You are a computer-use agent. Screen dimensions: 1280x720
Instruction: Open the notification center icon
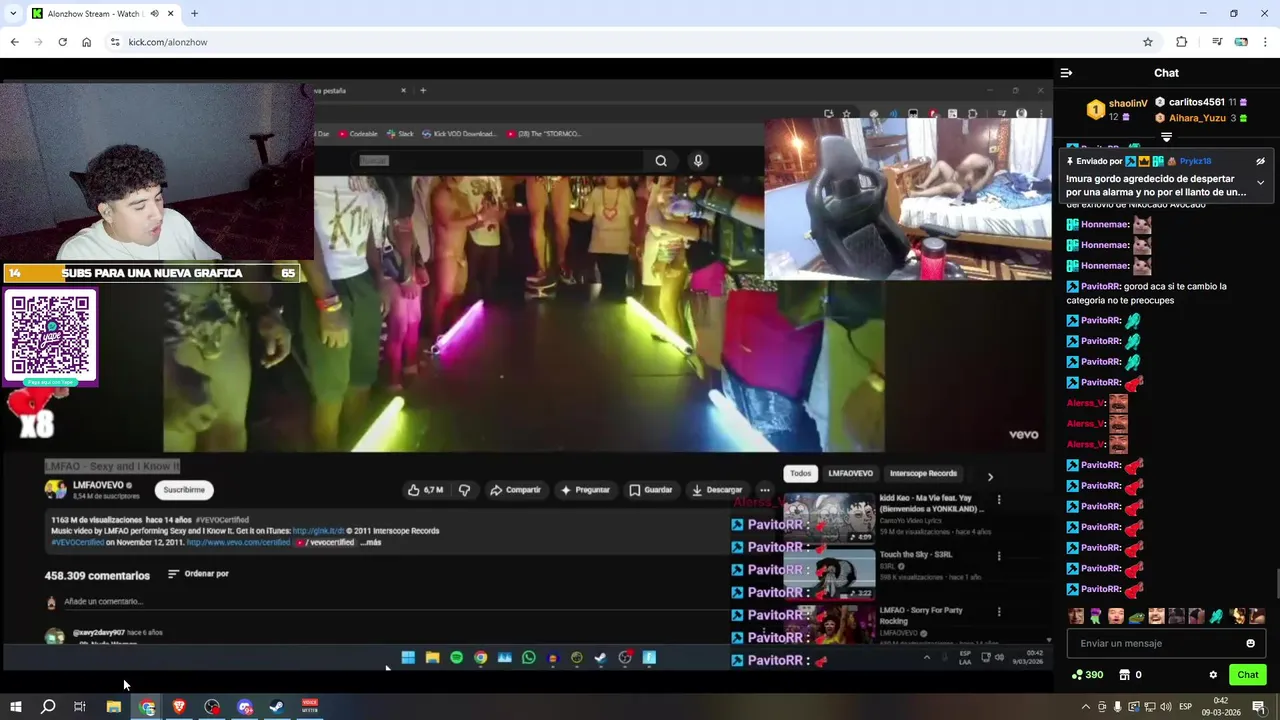coord(1259,707)
